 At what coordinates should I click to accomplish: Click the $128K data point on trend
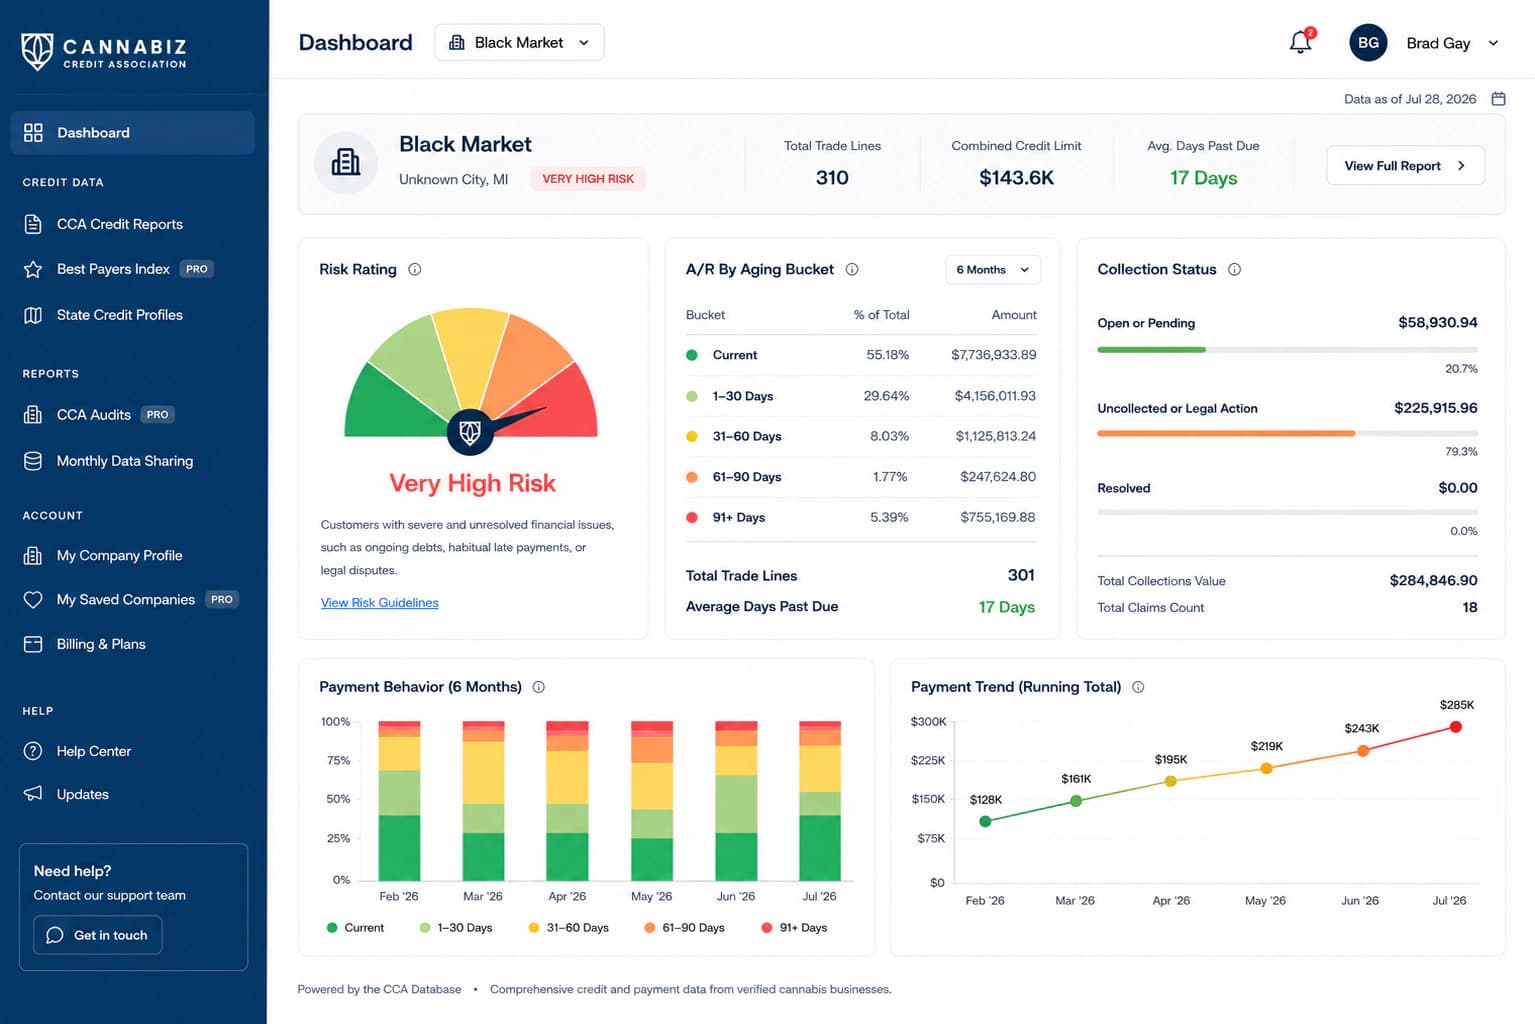click(x=985, y=821)
